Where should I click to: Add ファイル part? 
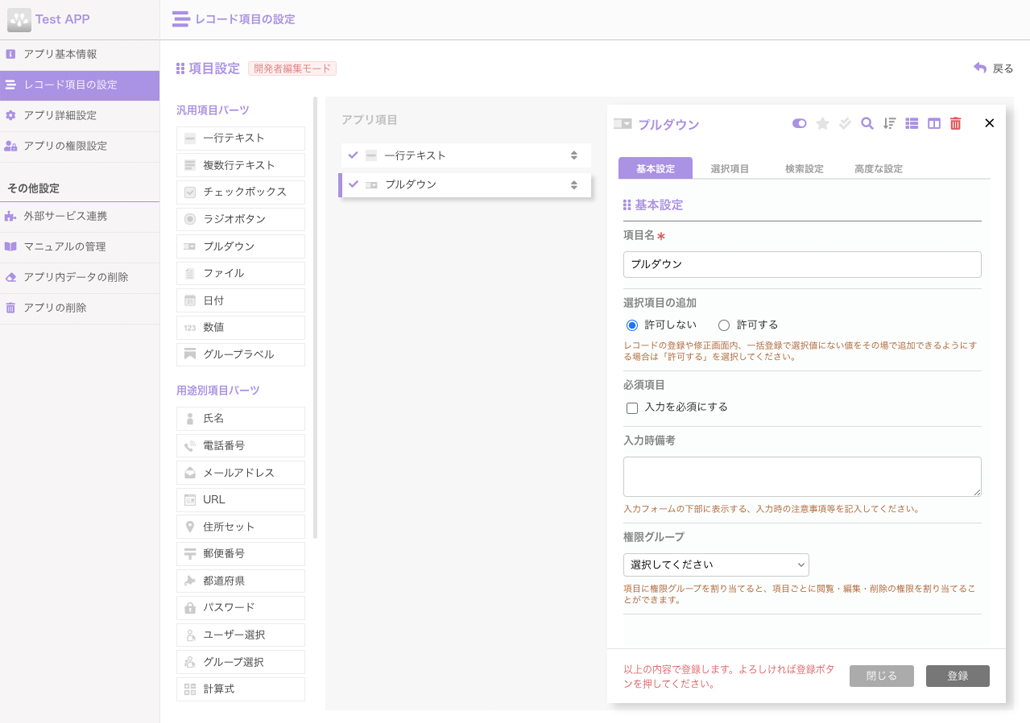240,273
